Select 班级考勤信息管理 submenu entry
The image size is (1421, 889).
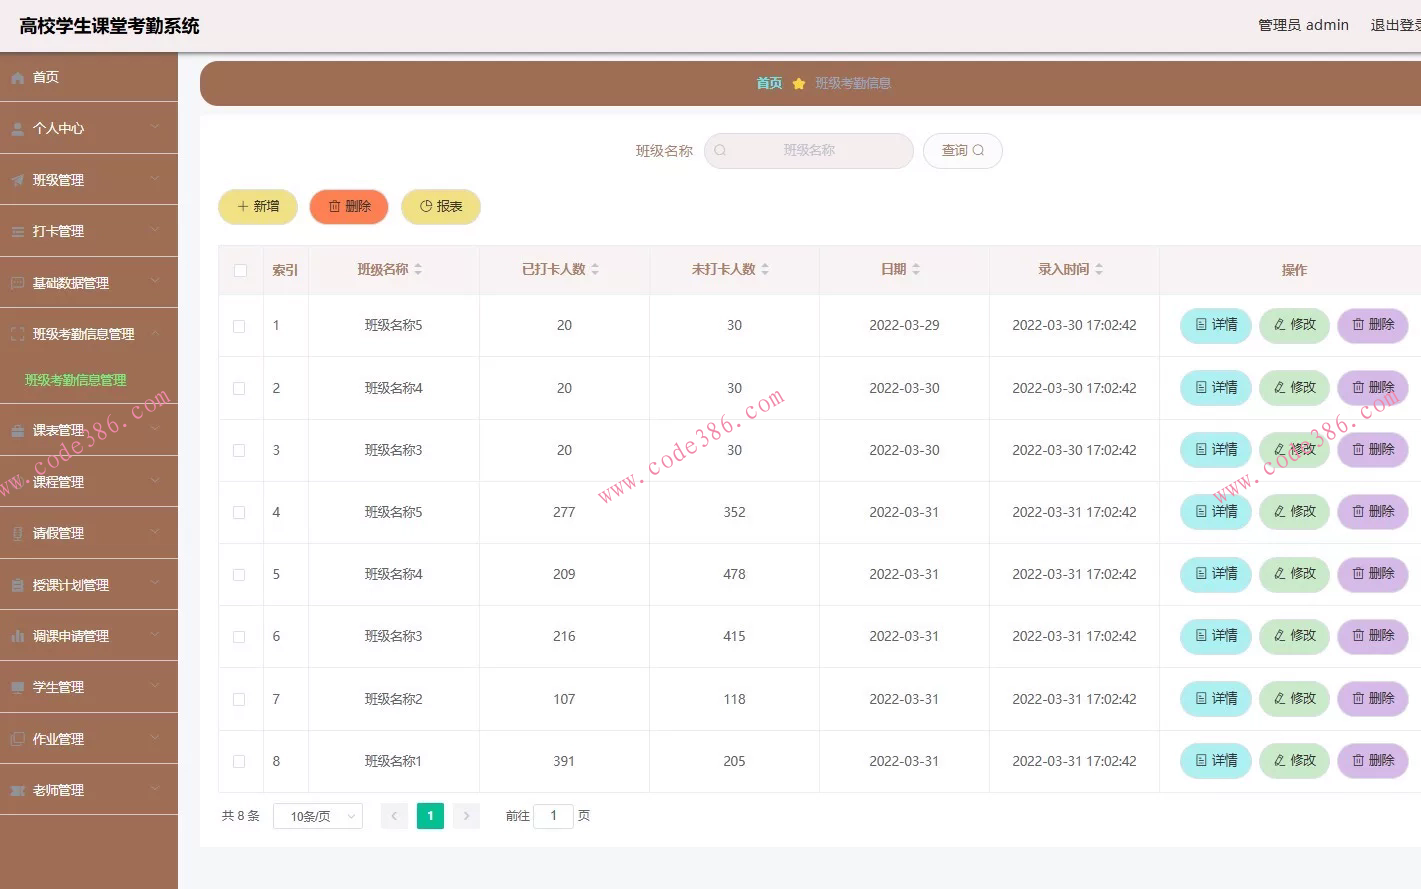click(x=74, y=380)
